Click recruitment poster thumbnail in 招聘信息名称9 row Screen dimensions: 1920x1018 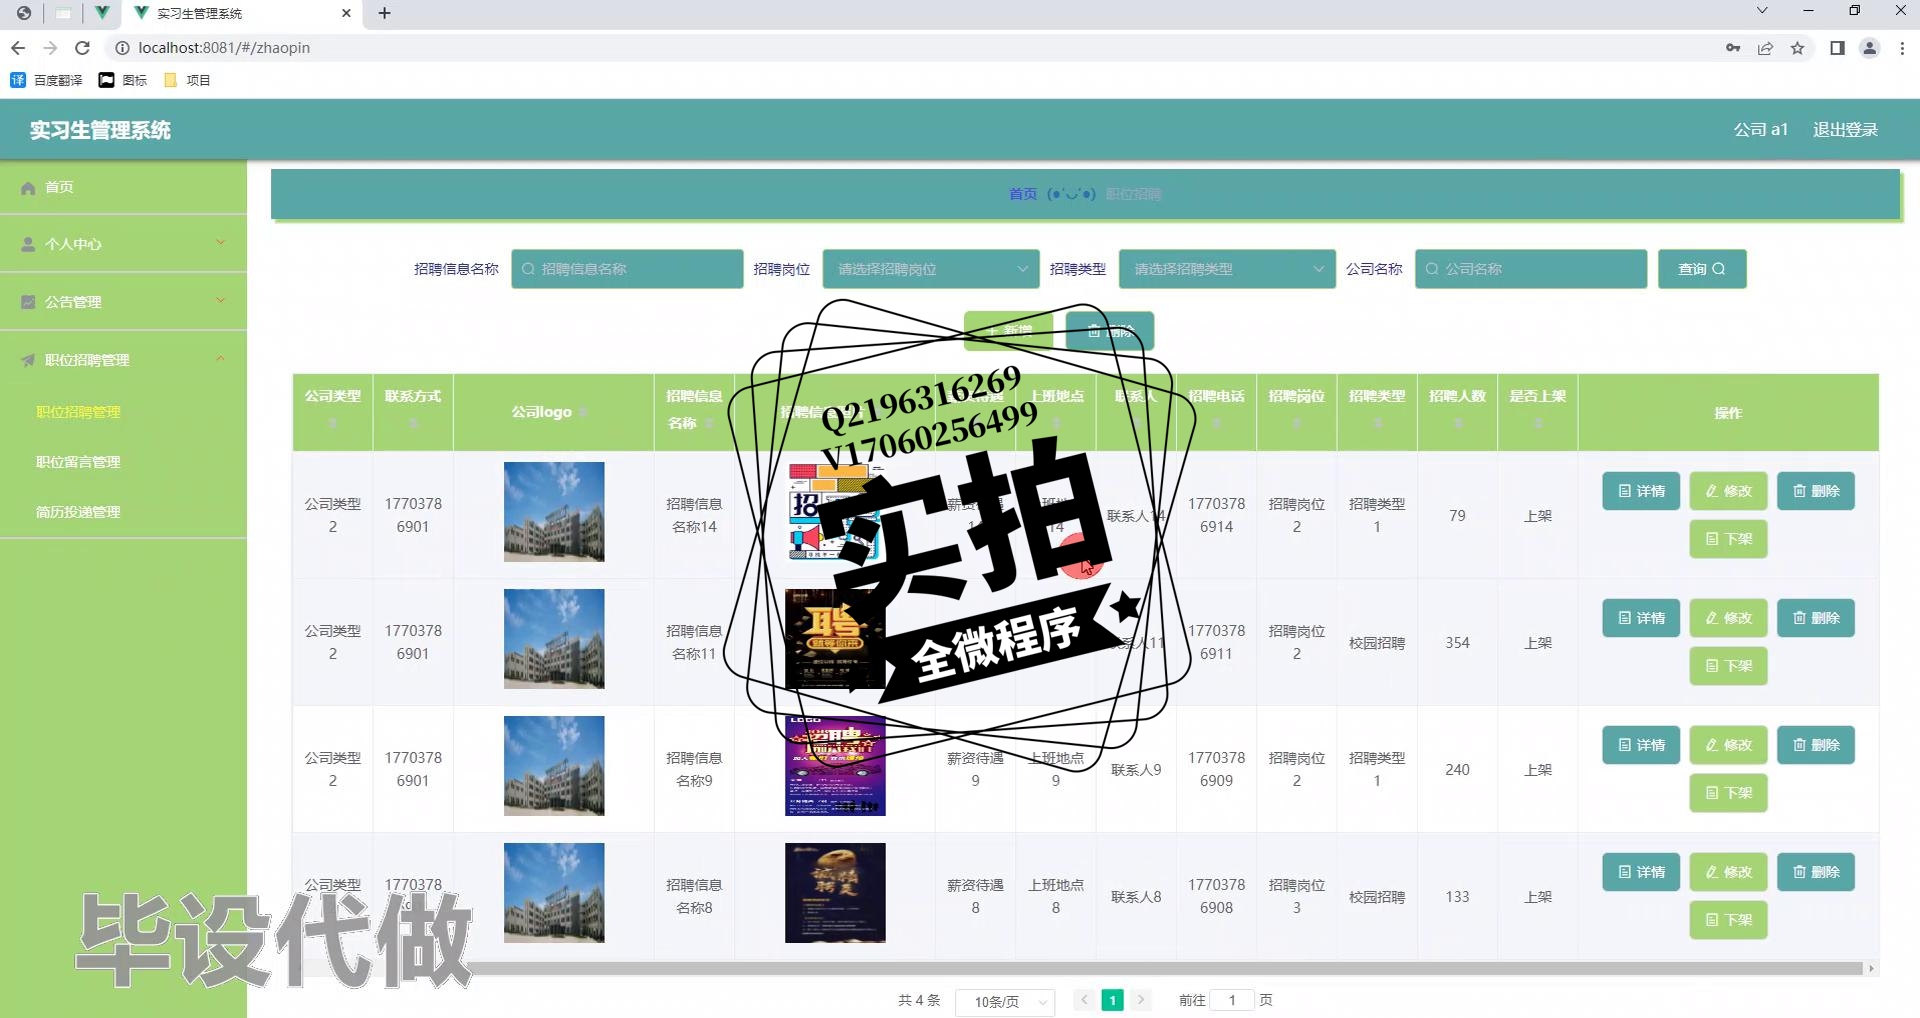pyautogui.click(x=835, y=766)
